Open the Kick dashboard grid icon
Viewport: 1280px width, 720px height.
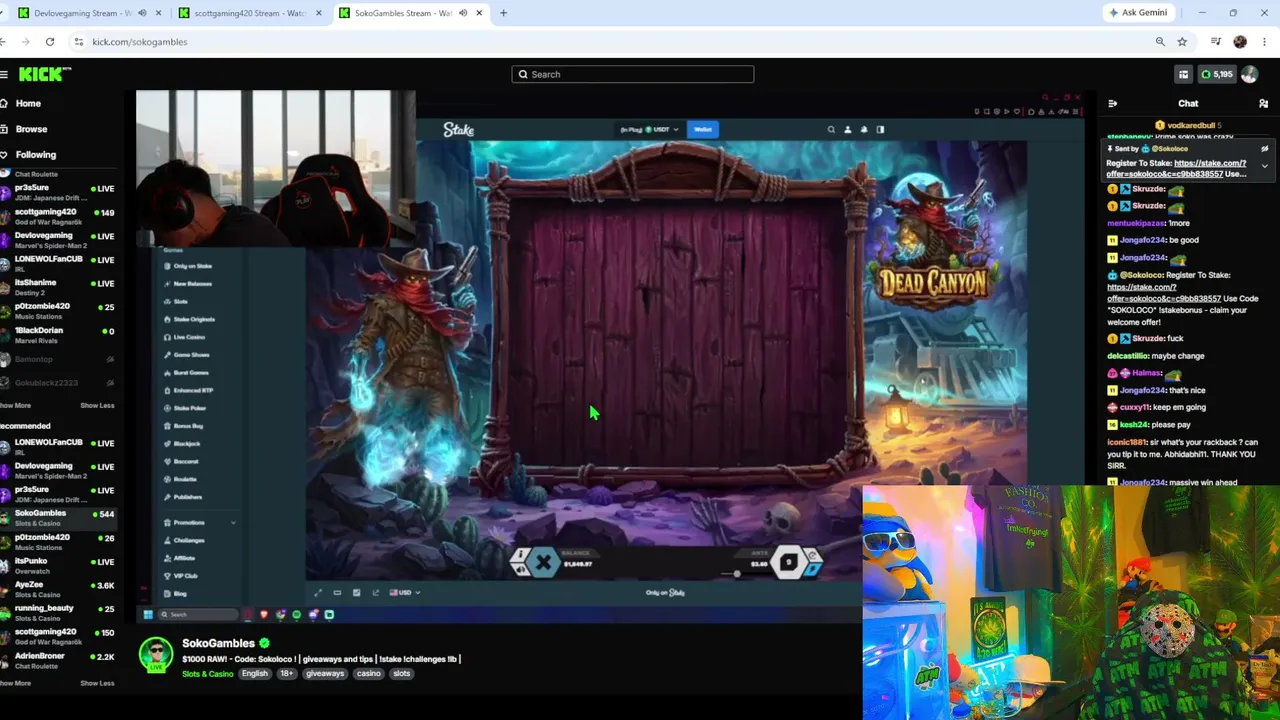[x=1183, y=74]
